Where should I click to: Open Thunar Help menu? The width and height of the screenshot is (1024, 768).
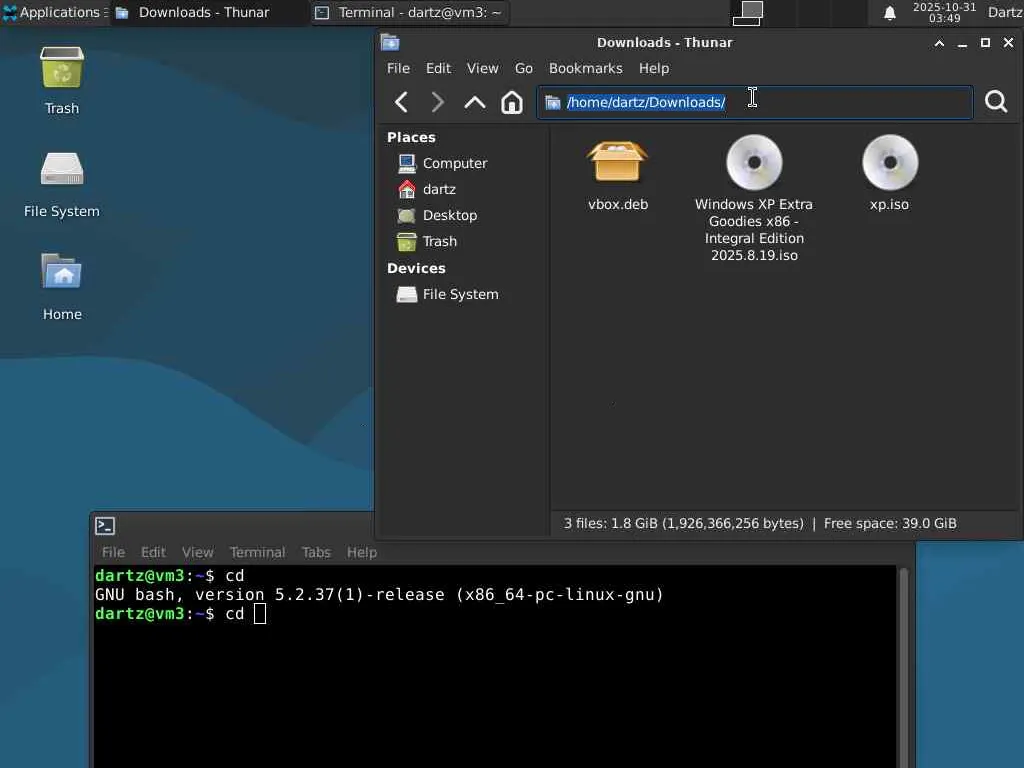654,69
